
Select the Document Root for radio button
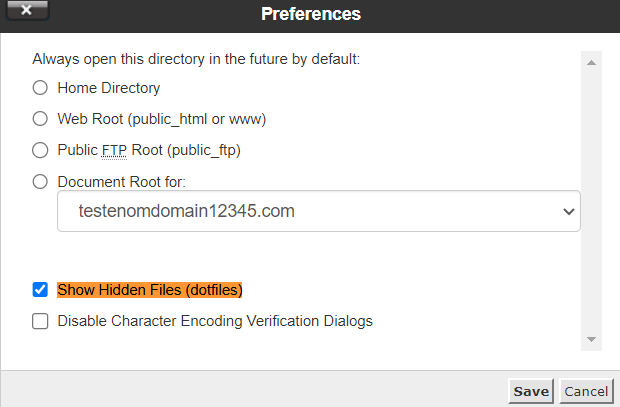coord(40,182)
